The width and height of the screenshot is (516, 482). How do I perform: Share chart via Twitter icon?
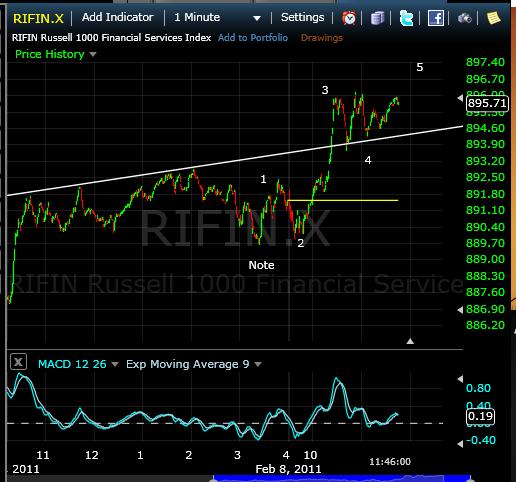point(406,18)
